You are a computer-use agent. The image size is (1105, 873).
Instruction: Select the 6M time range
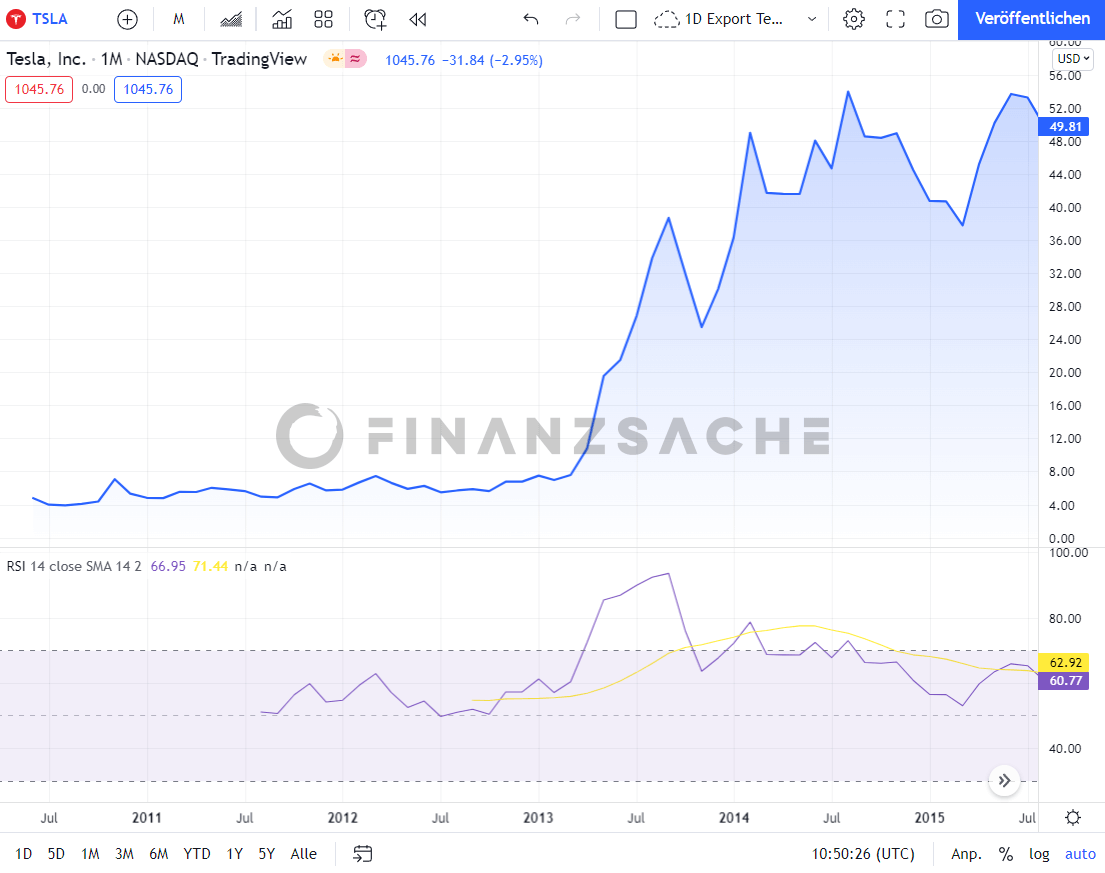tap(159, 854)
